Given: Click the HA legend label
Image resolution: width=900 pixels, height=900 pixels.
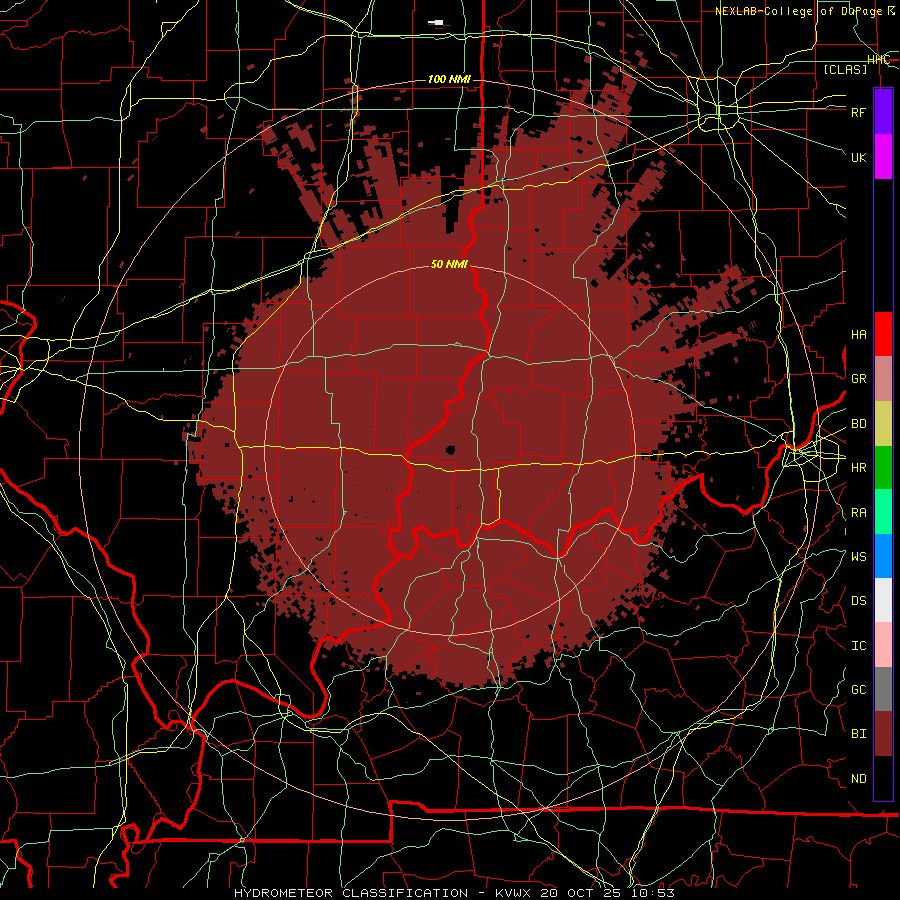Looking at the screenshot, I should (858, 335).
